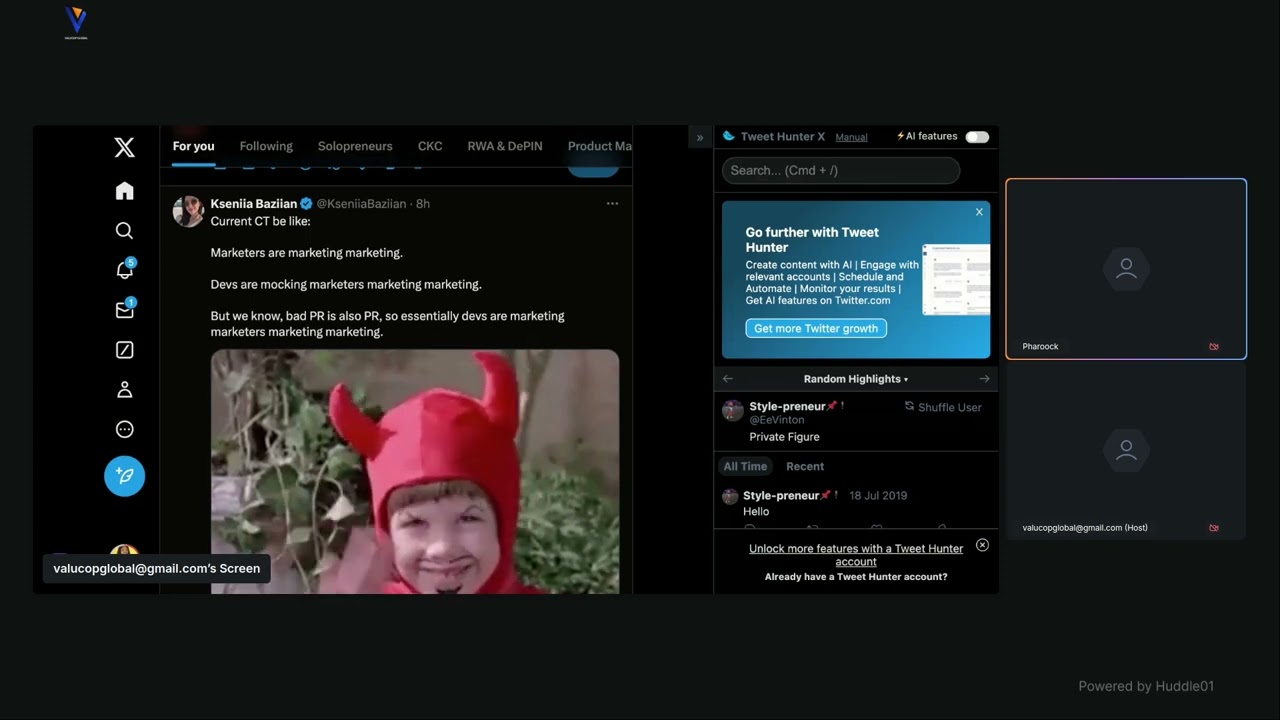Screen dimensions: 1280x720
Task: Expand the Random Highlights dropdown
Action: click(x=856, y=379)
